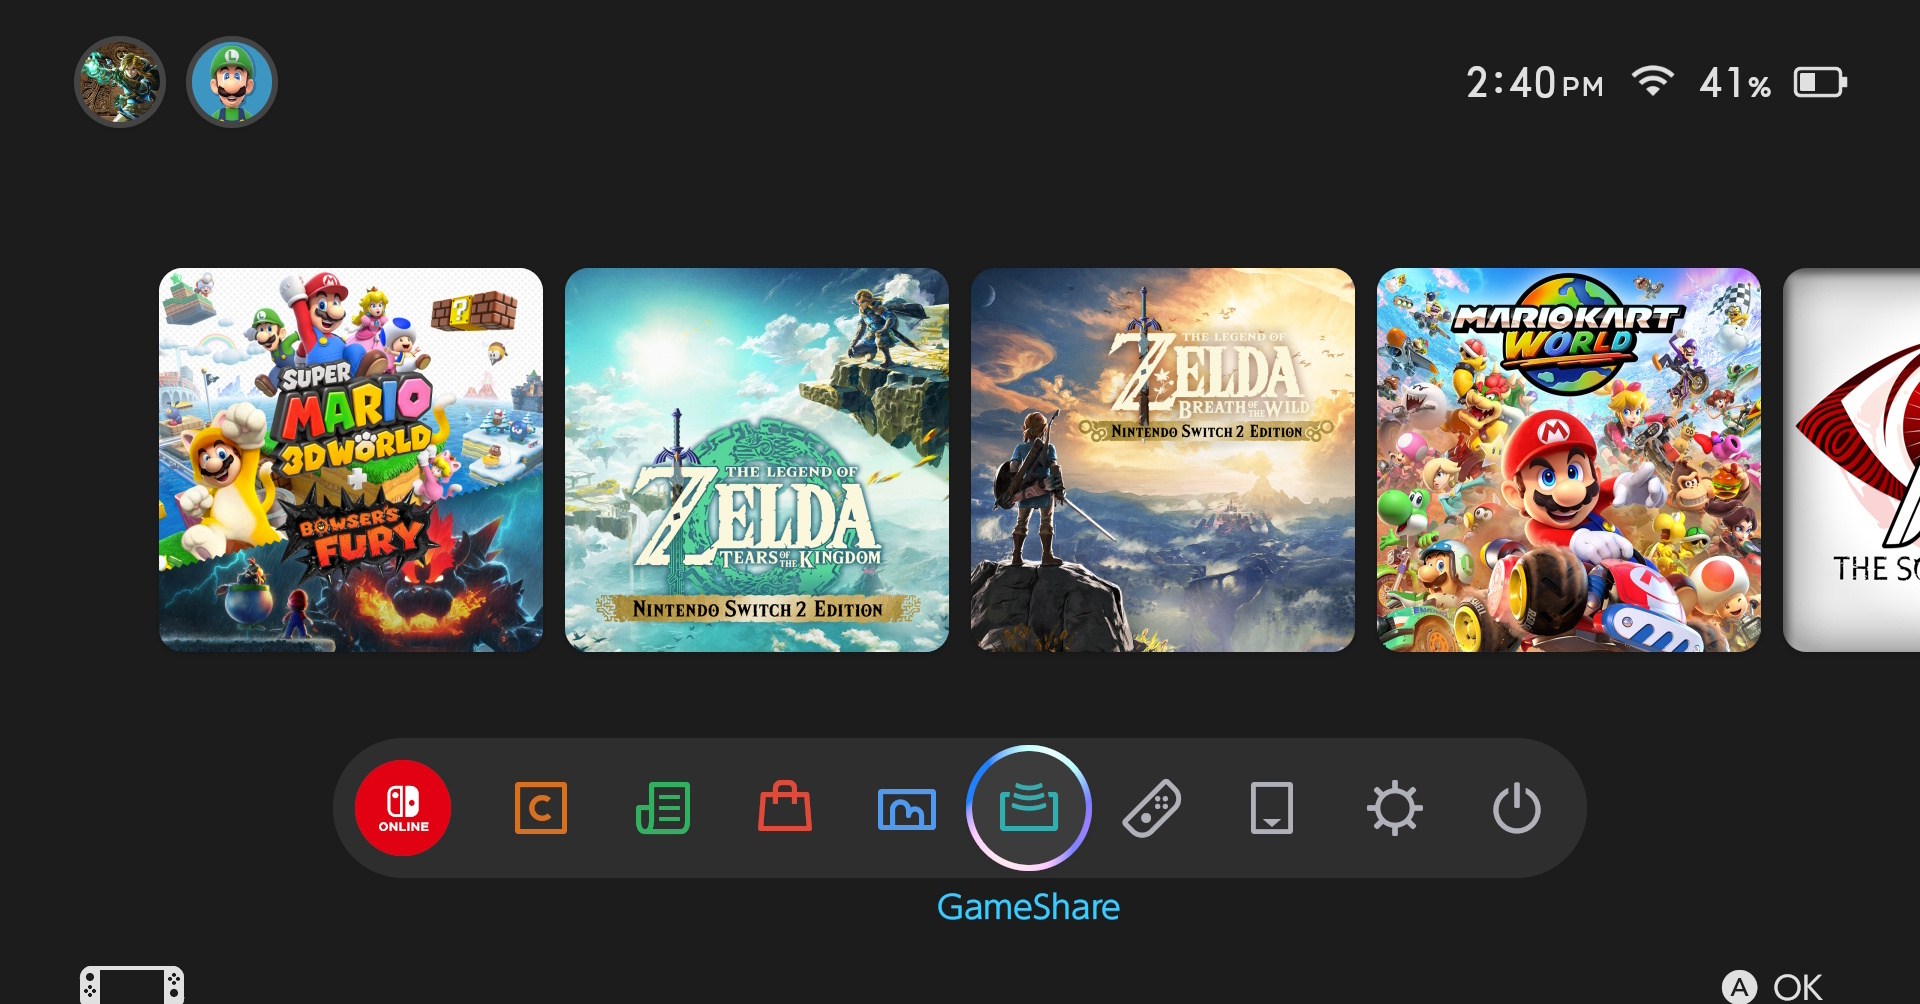Select the handheld console icon at bottom left

(x=131, y=985)
